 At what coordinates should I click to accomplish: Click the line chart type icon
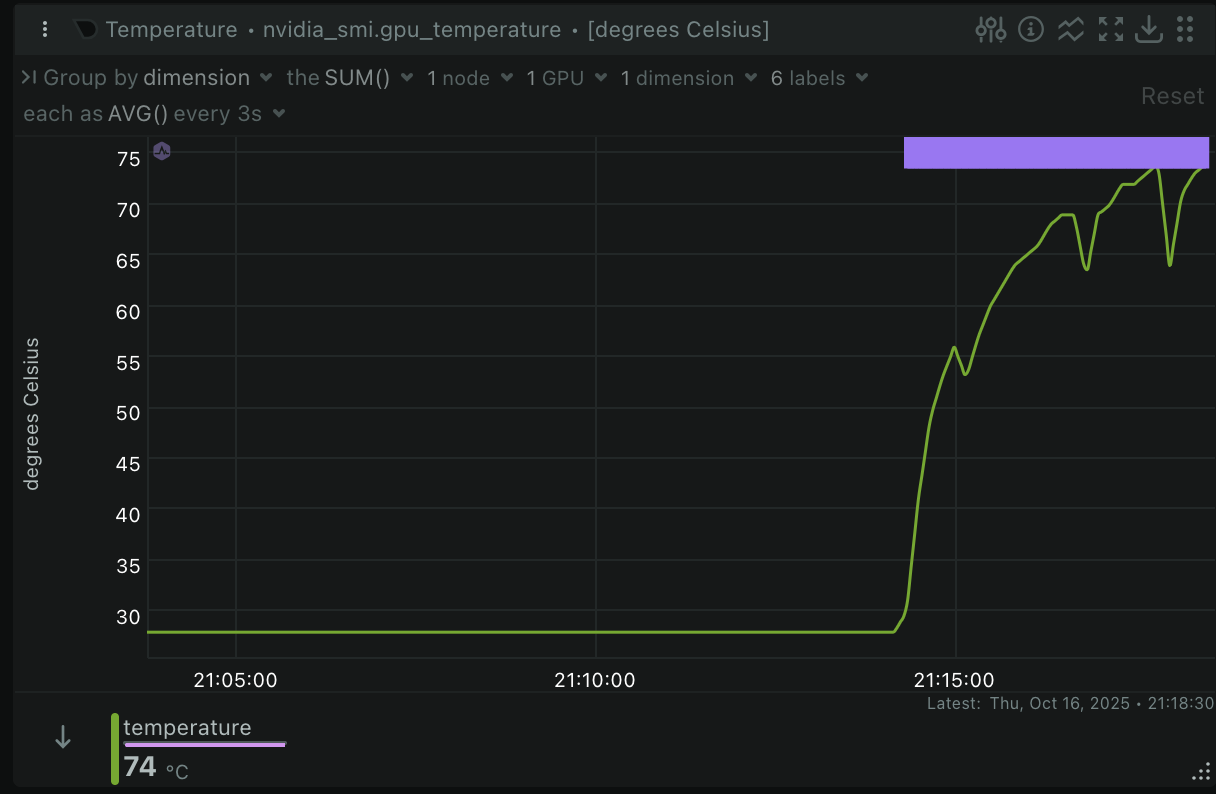click(1071, 30)
